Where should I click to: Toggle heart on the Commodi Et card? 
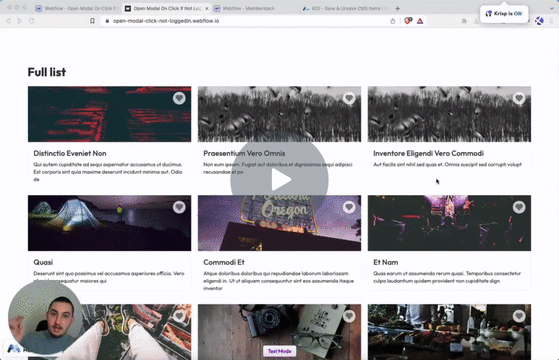pos(349,207)
